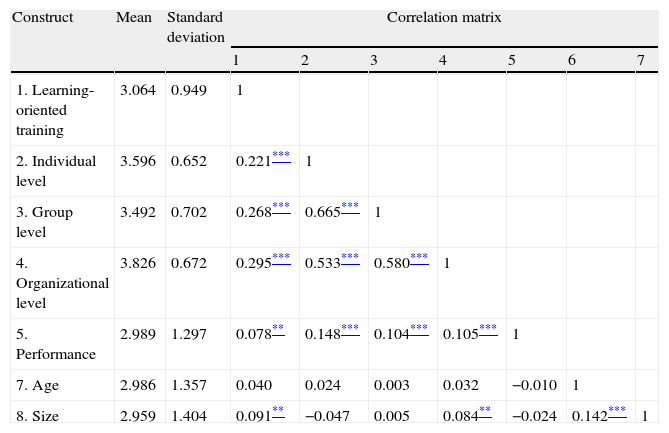This screenshot has height=433, width=669.
Task: Click the Learning-oriented training row label
Action: pos(55,110)
